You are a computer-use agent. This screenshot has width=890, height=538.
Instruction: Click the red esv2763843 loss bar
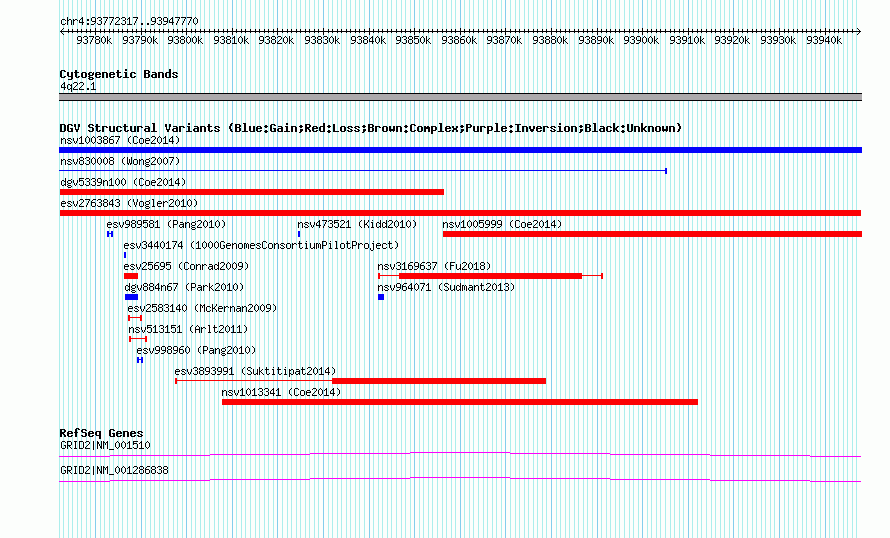(x=460, y=213)
